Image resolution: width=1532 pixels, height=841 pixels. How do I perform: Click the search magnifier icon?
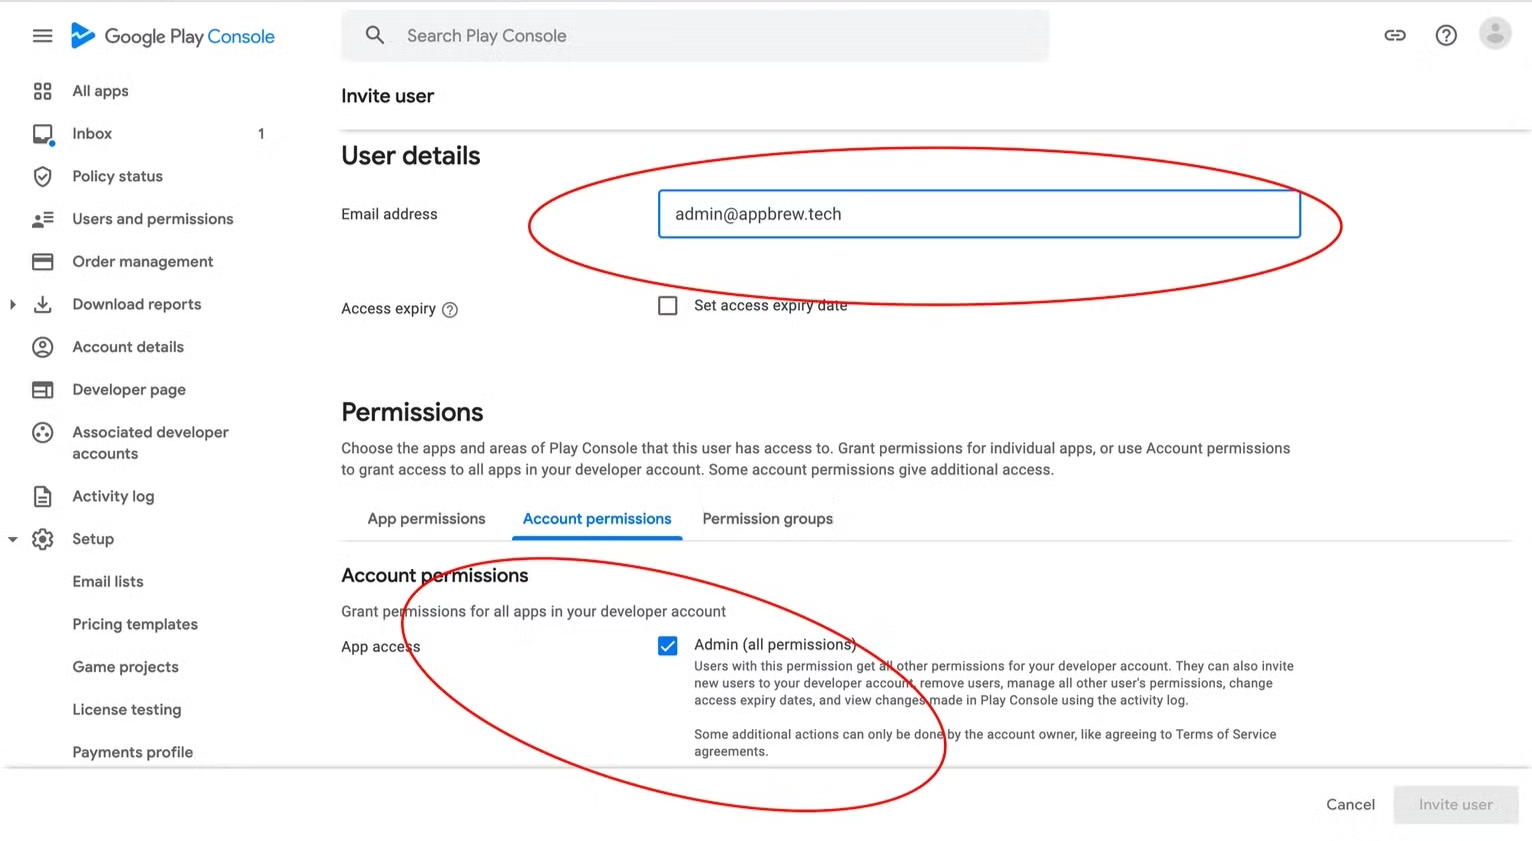(x=375, y=35)
